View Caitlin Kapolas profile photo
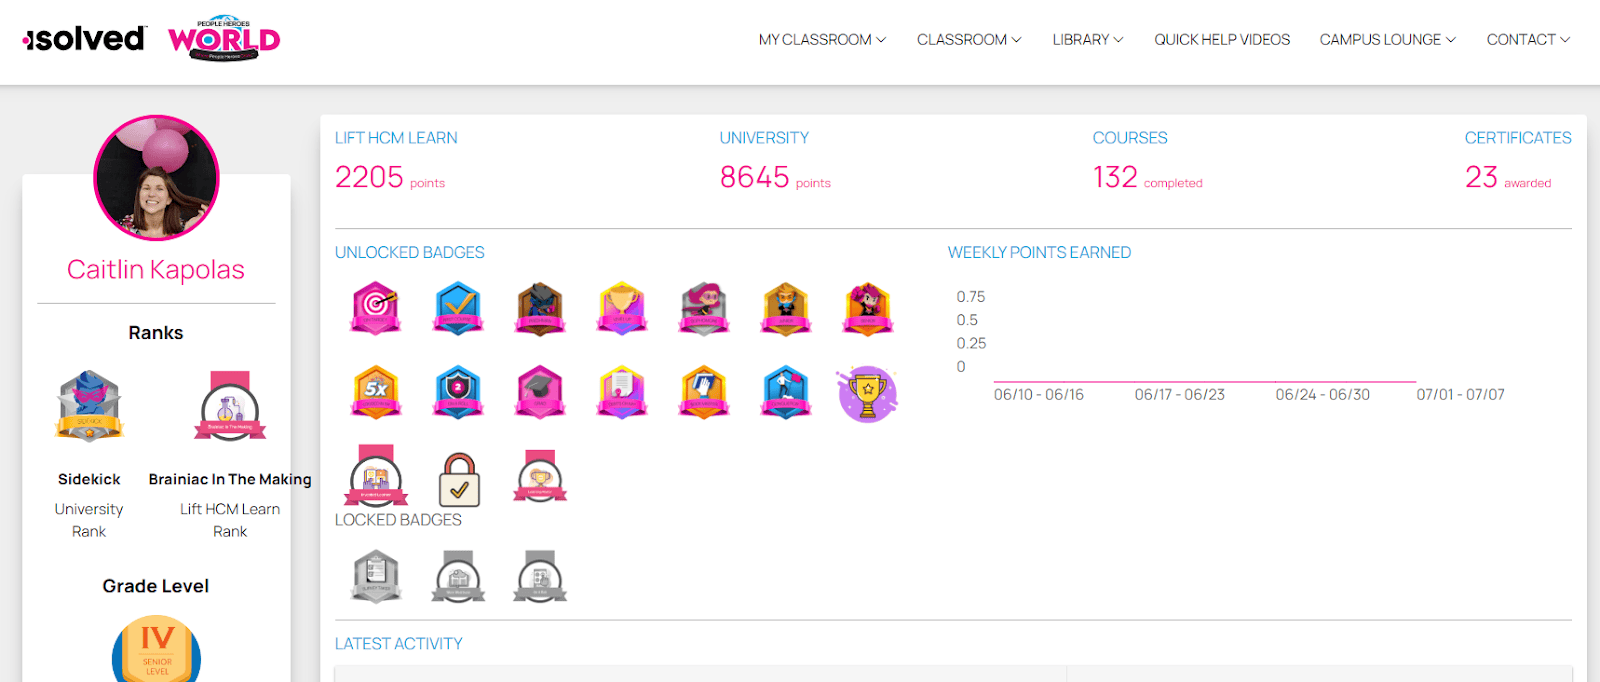Screen dimensions: 1600x682 [156, 178]
